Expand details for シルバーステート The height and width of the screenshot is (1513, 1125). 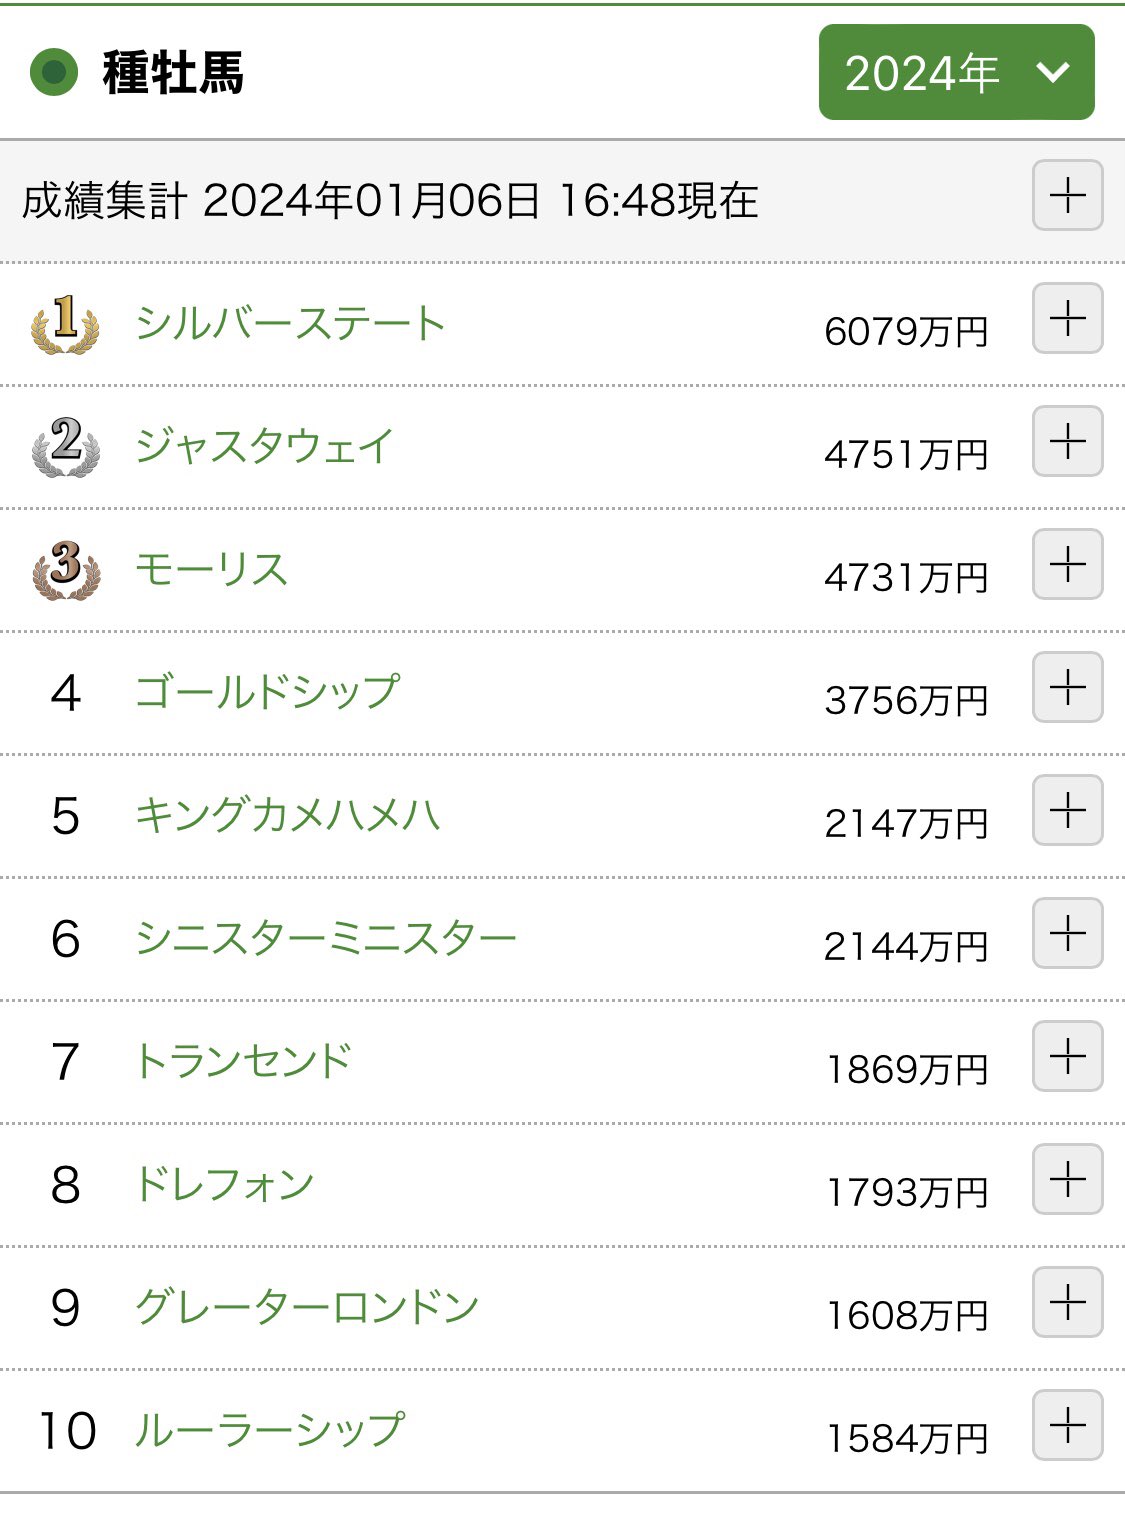click(1067, 319)
